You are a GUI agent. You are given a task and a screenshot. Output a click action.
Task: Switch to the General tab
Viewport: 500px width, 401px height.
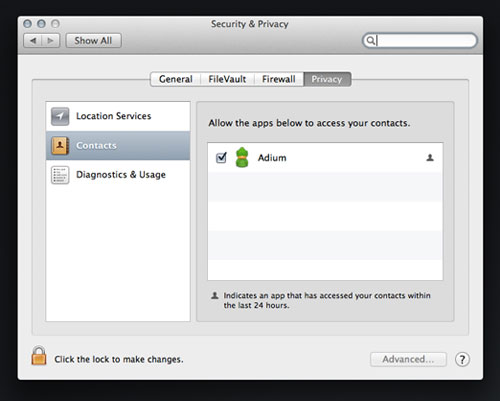pos(176,79)
